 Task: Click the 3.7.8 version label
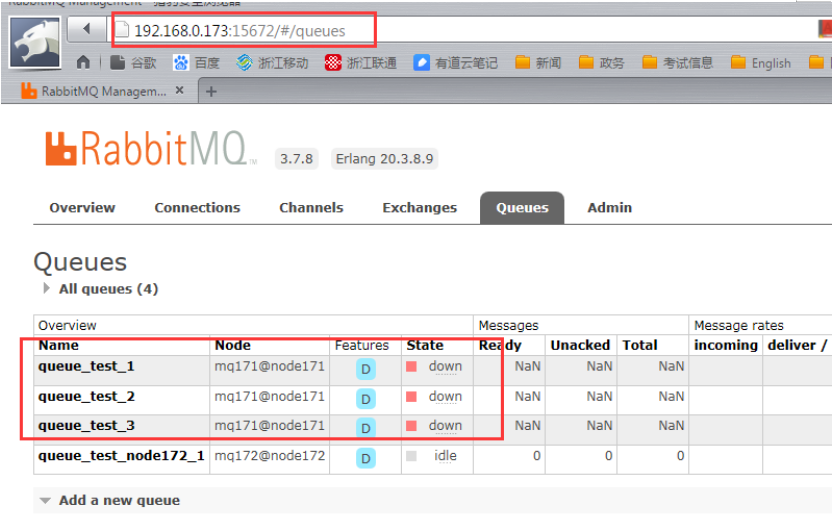click(x=296, y=159)
